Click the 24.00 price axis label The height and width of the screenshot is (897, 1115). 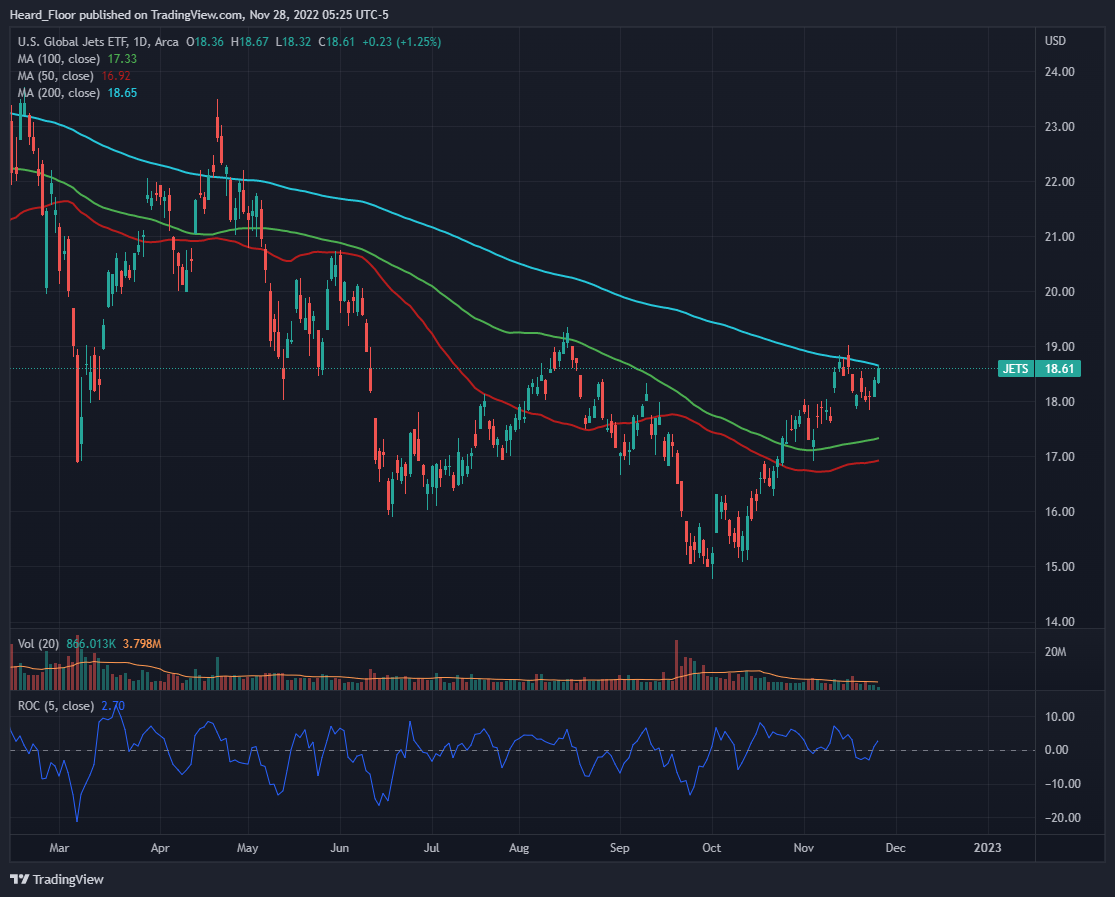click(1060, 72)
